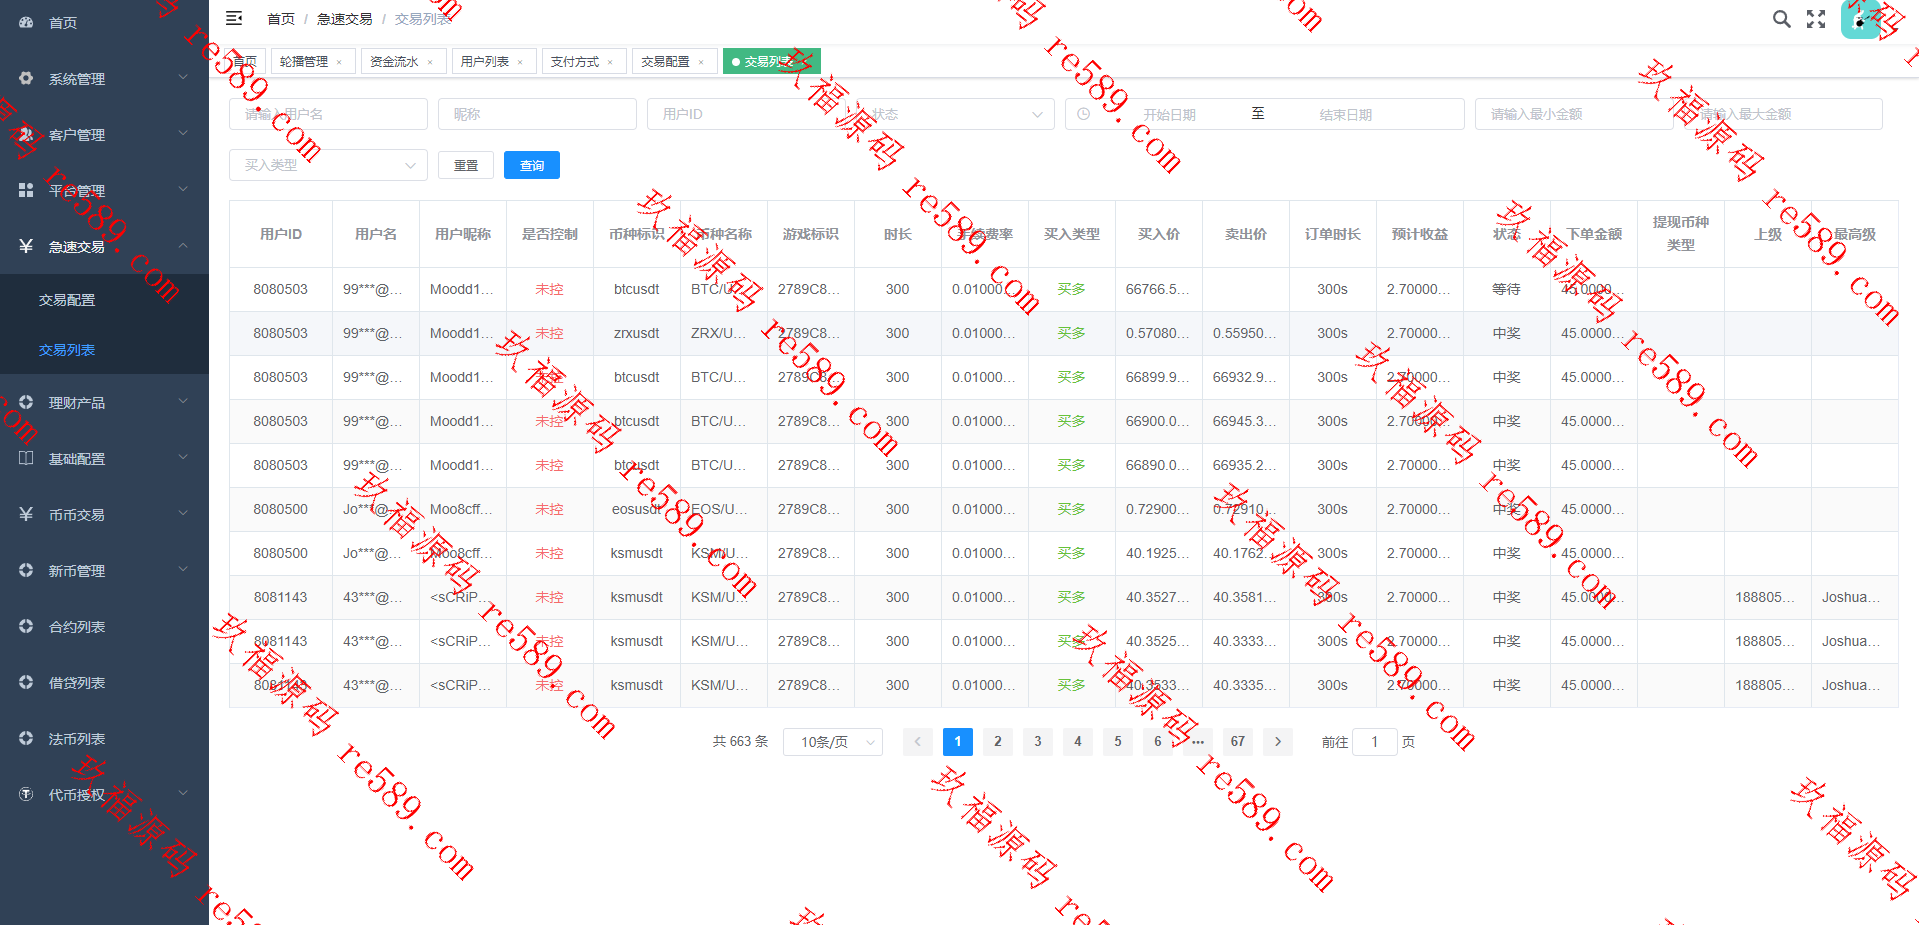This screenshot has height=925, width=1919.
Task: Go to last page 67
Action: click(x=1237, y=741)
